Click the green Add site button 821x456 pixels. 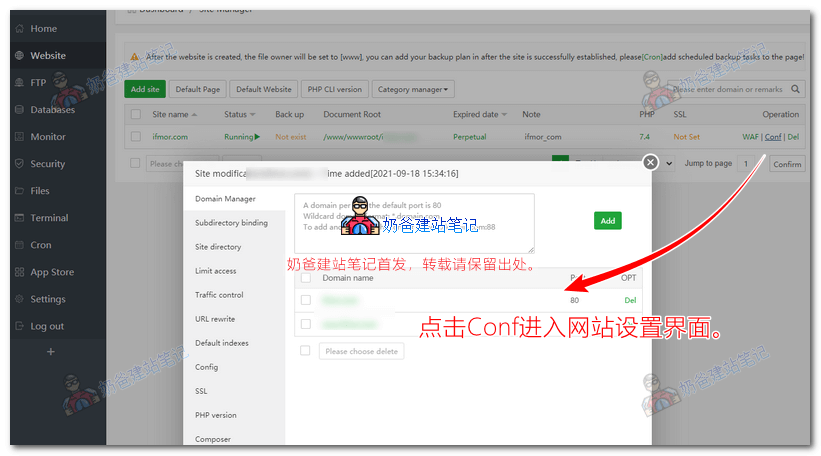(x=145, y=90)
